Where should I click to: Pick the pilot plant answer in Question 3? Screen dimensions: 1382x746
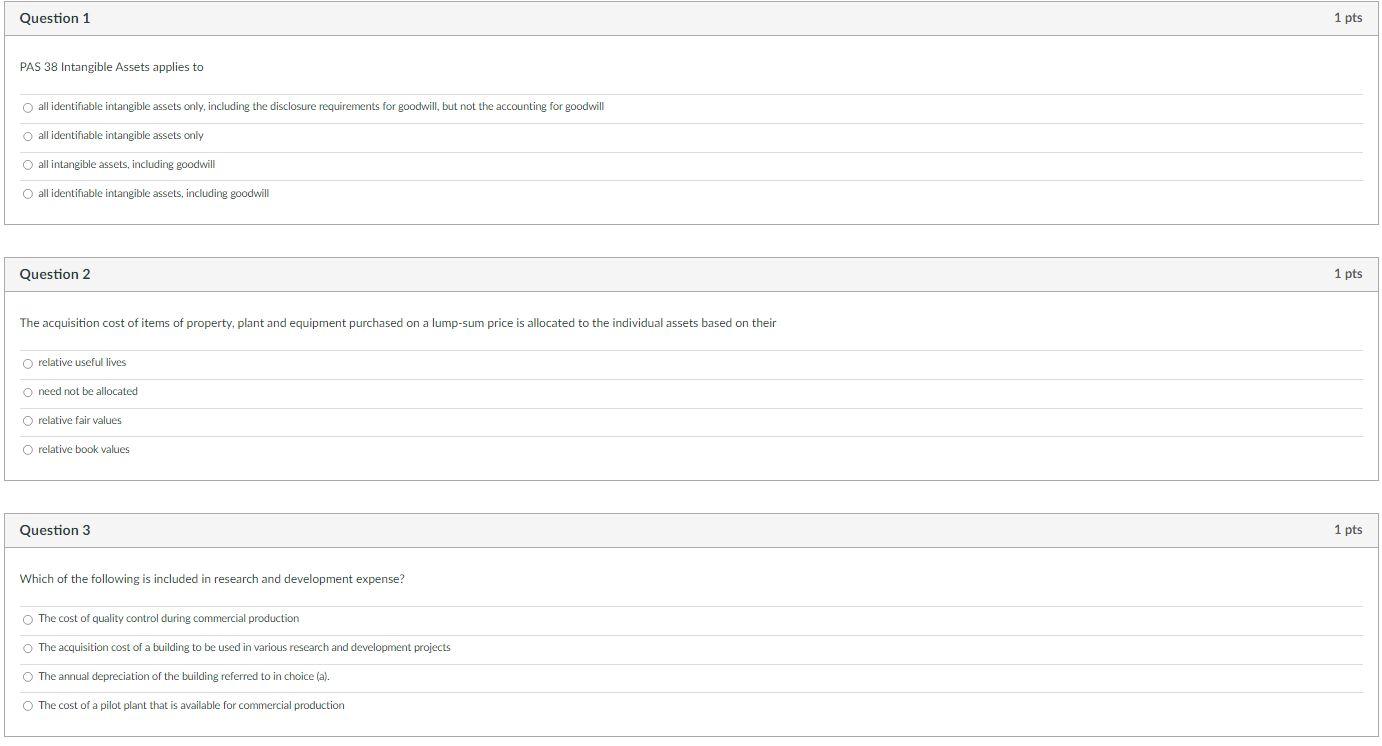point(28,706)
